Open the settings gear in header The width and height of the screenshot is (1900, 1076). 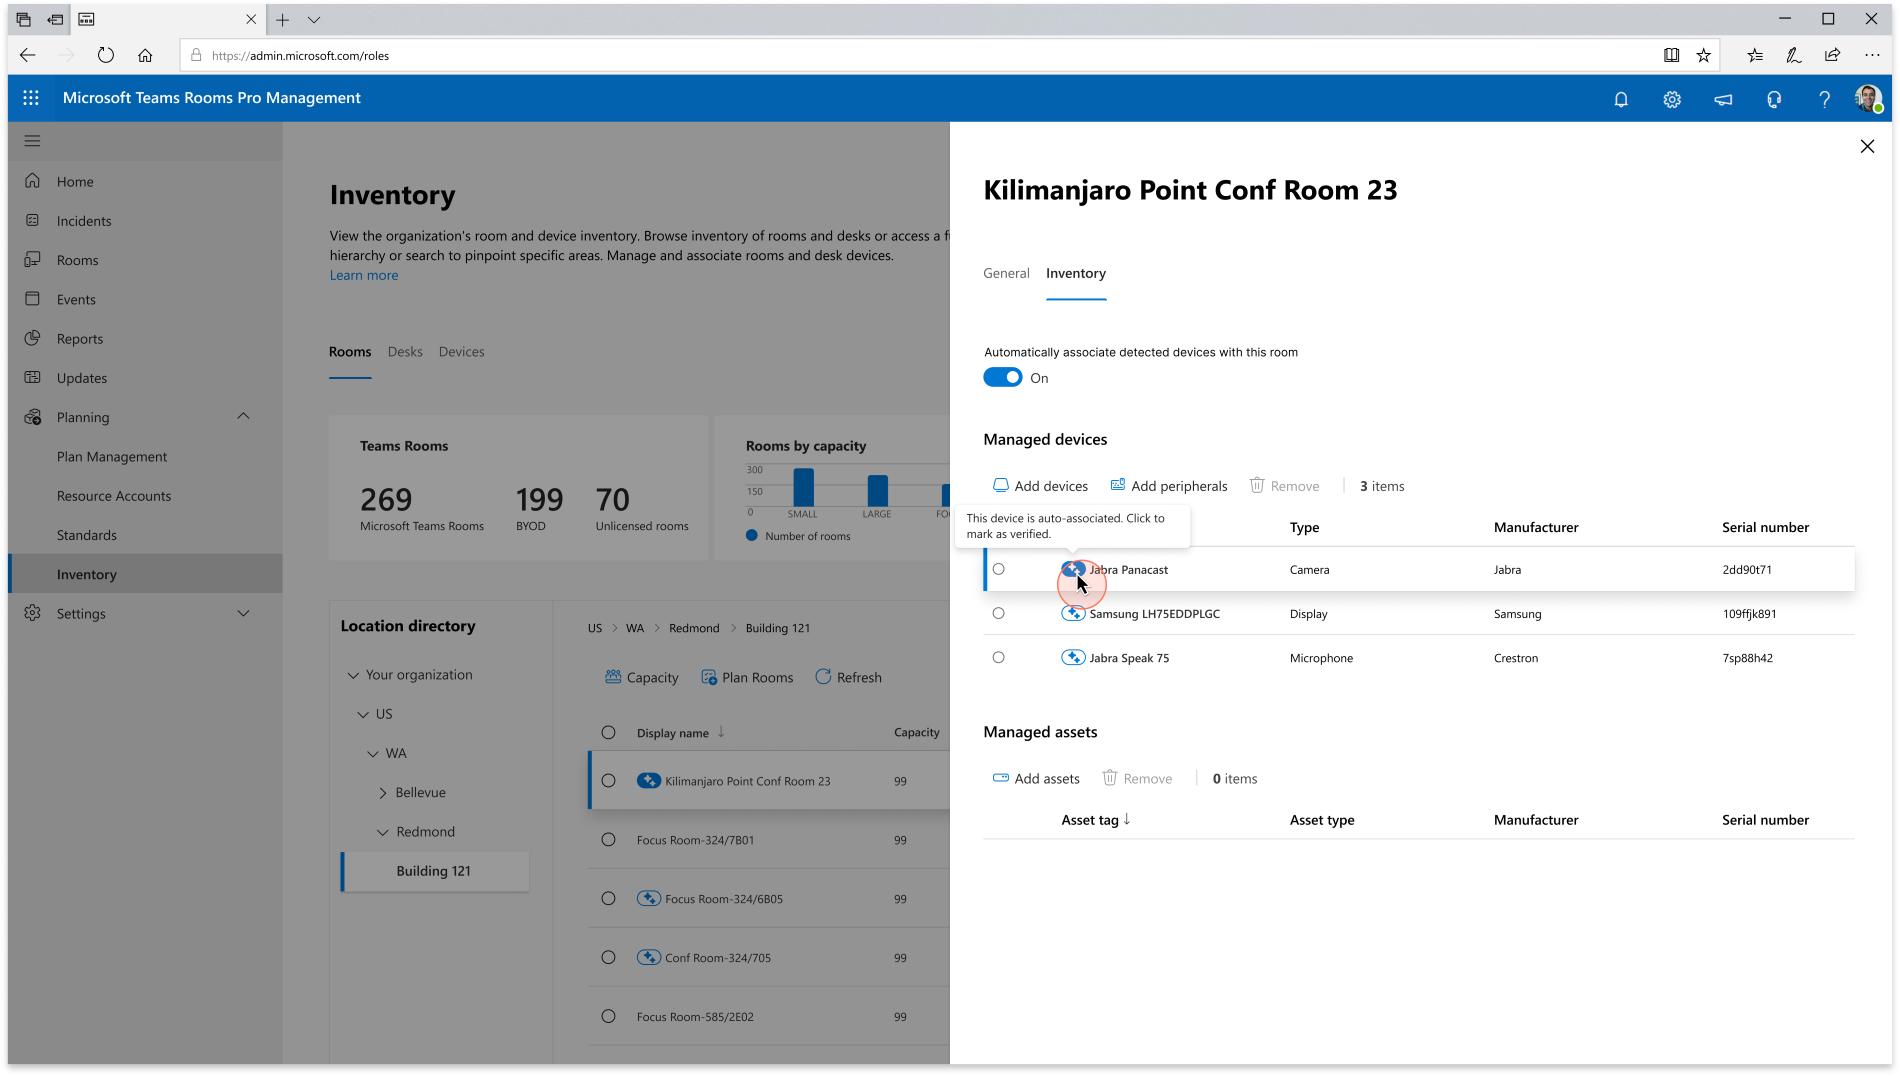(1672, 99)
